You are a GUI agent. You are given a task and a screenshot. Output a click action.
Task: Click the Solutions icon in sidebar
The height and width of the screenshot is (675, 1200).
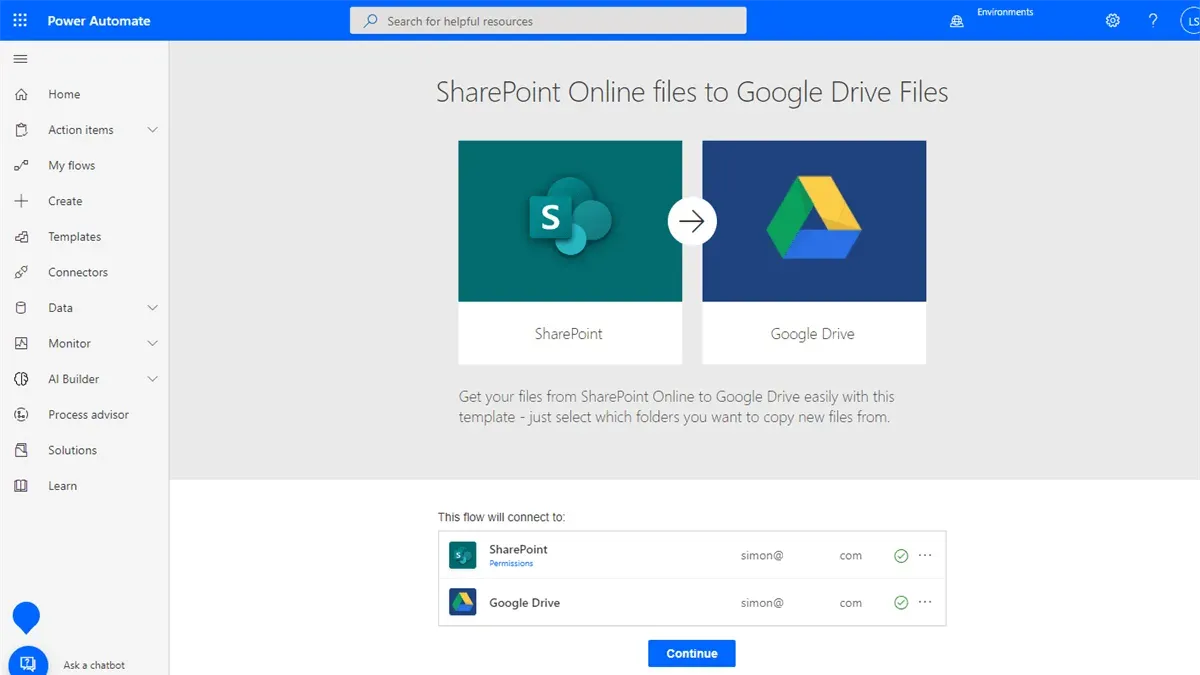[x=22, y=450]
